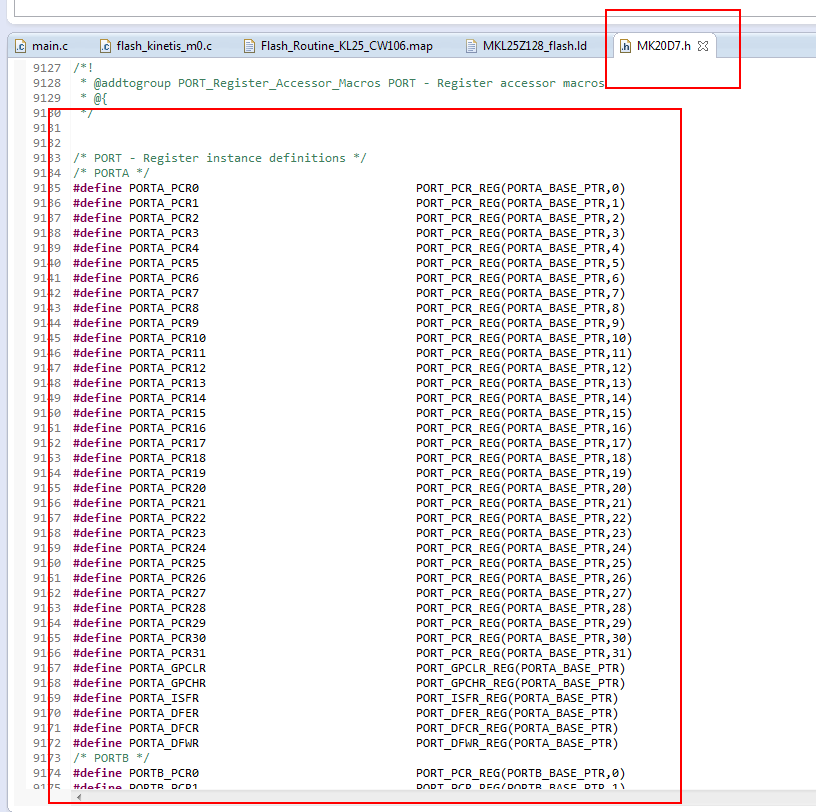Click on PORTA_DFCR define

164,728
